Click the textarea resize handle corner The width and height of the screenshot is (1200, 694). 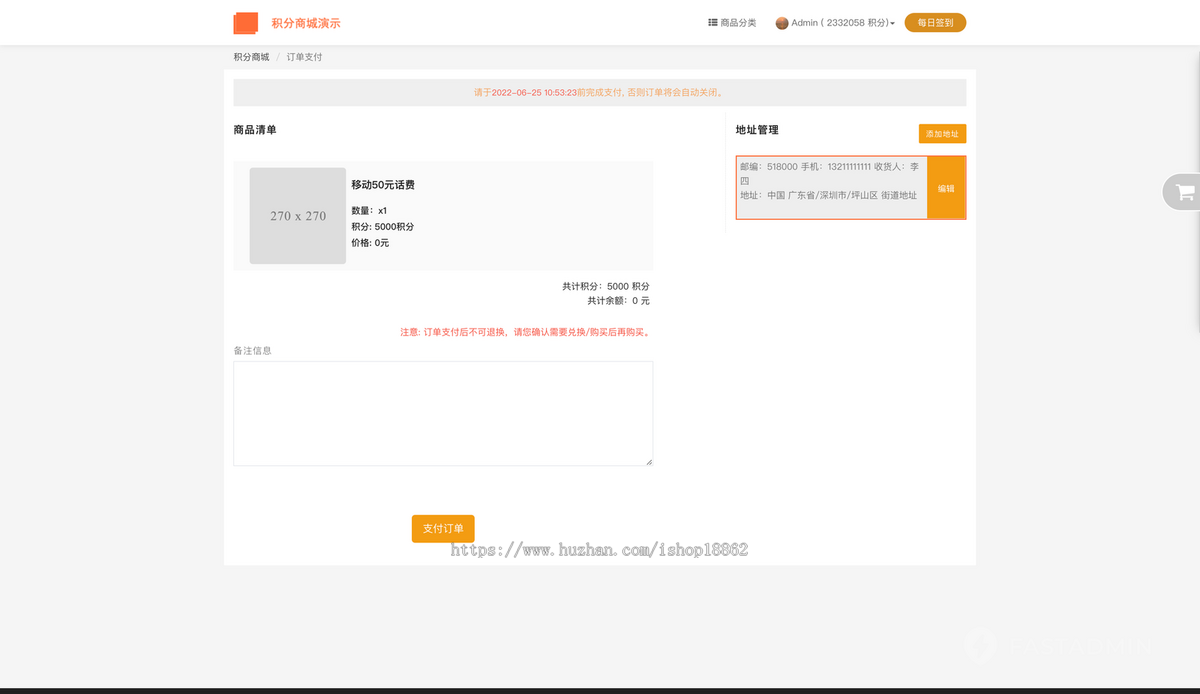coord(648,461)
